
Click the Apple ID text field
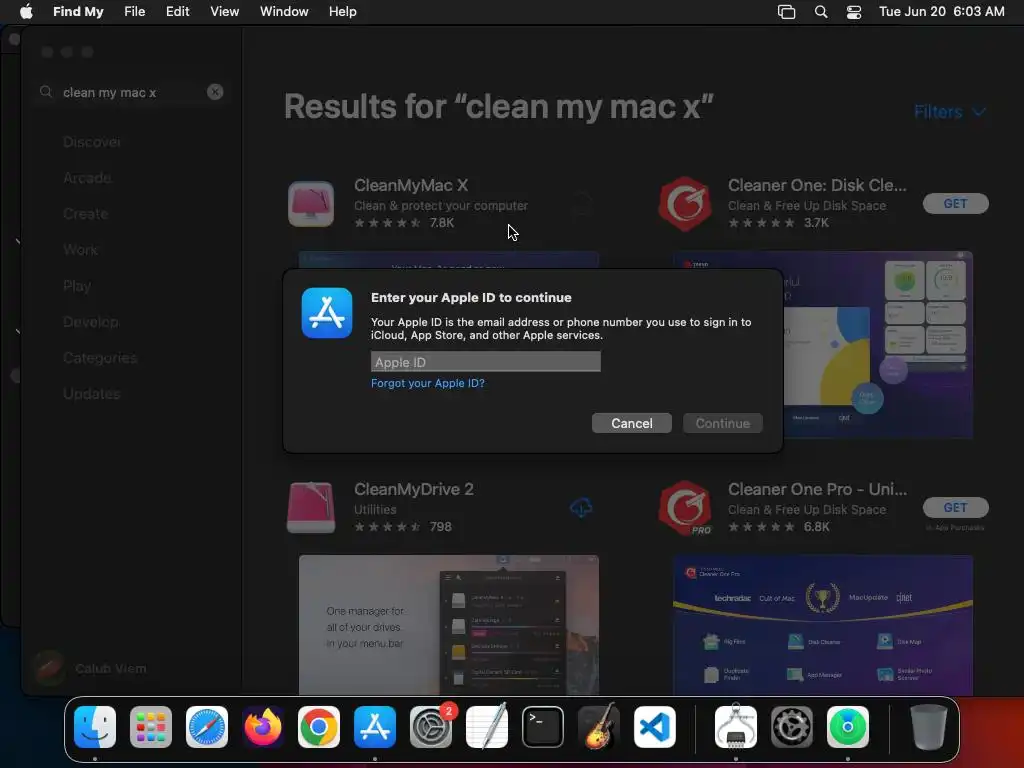pos(485,362)
